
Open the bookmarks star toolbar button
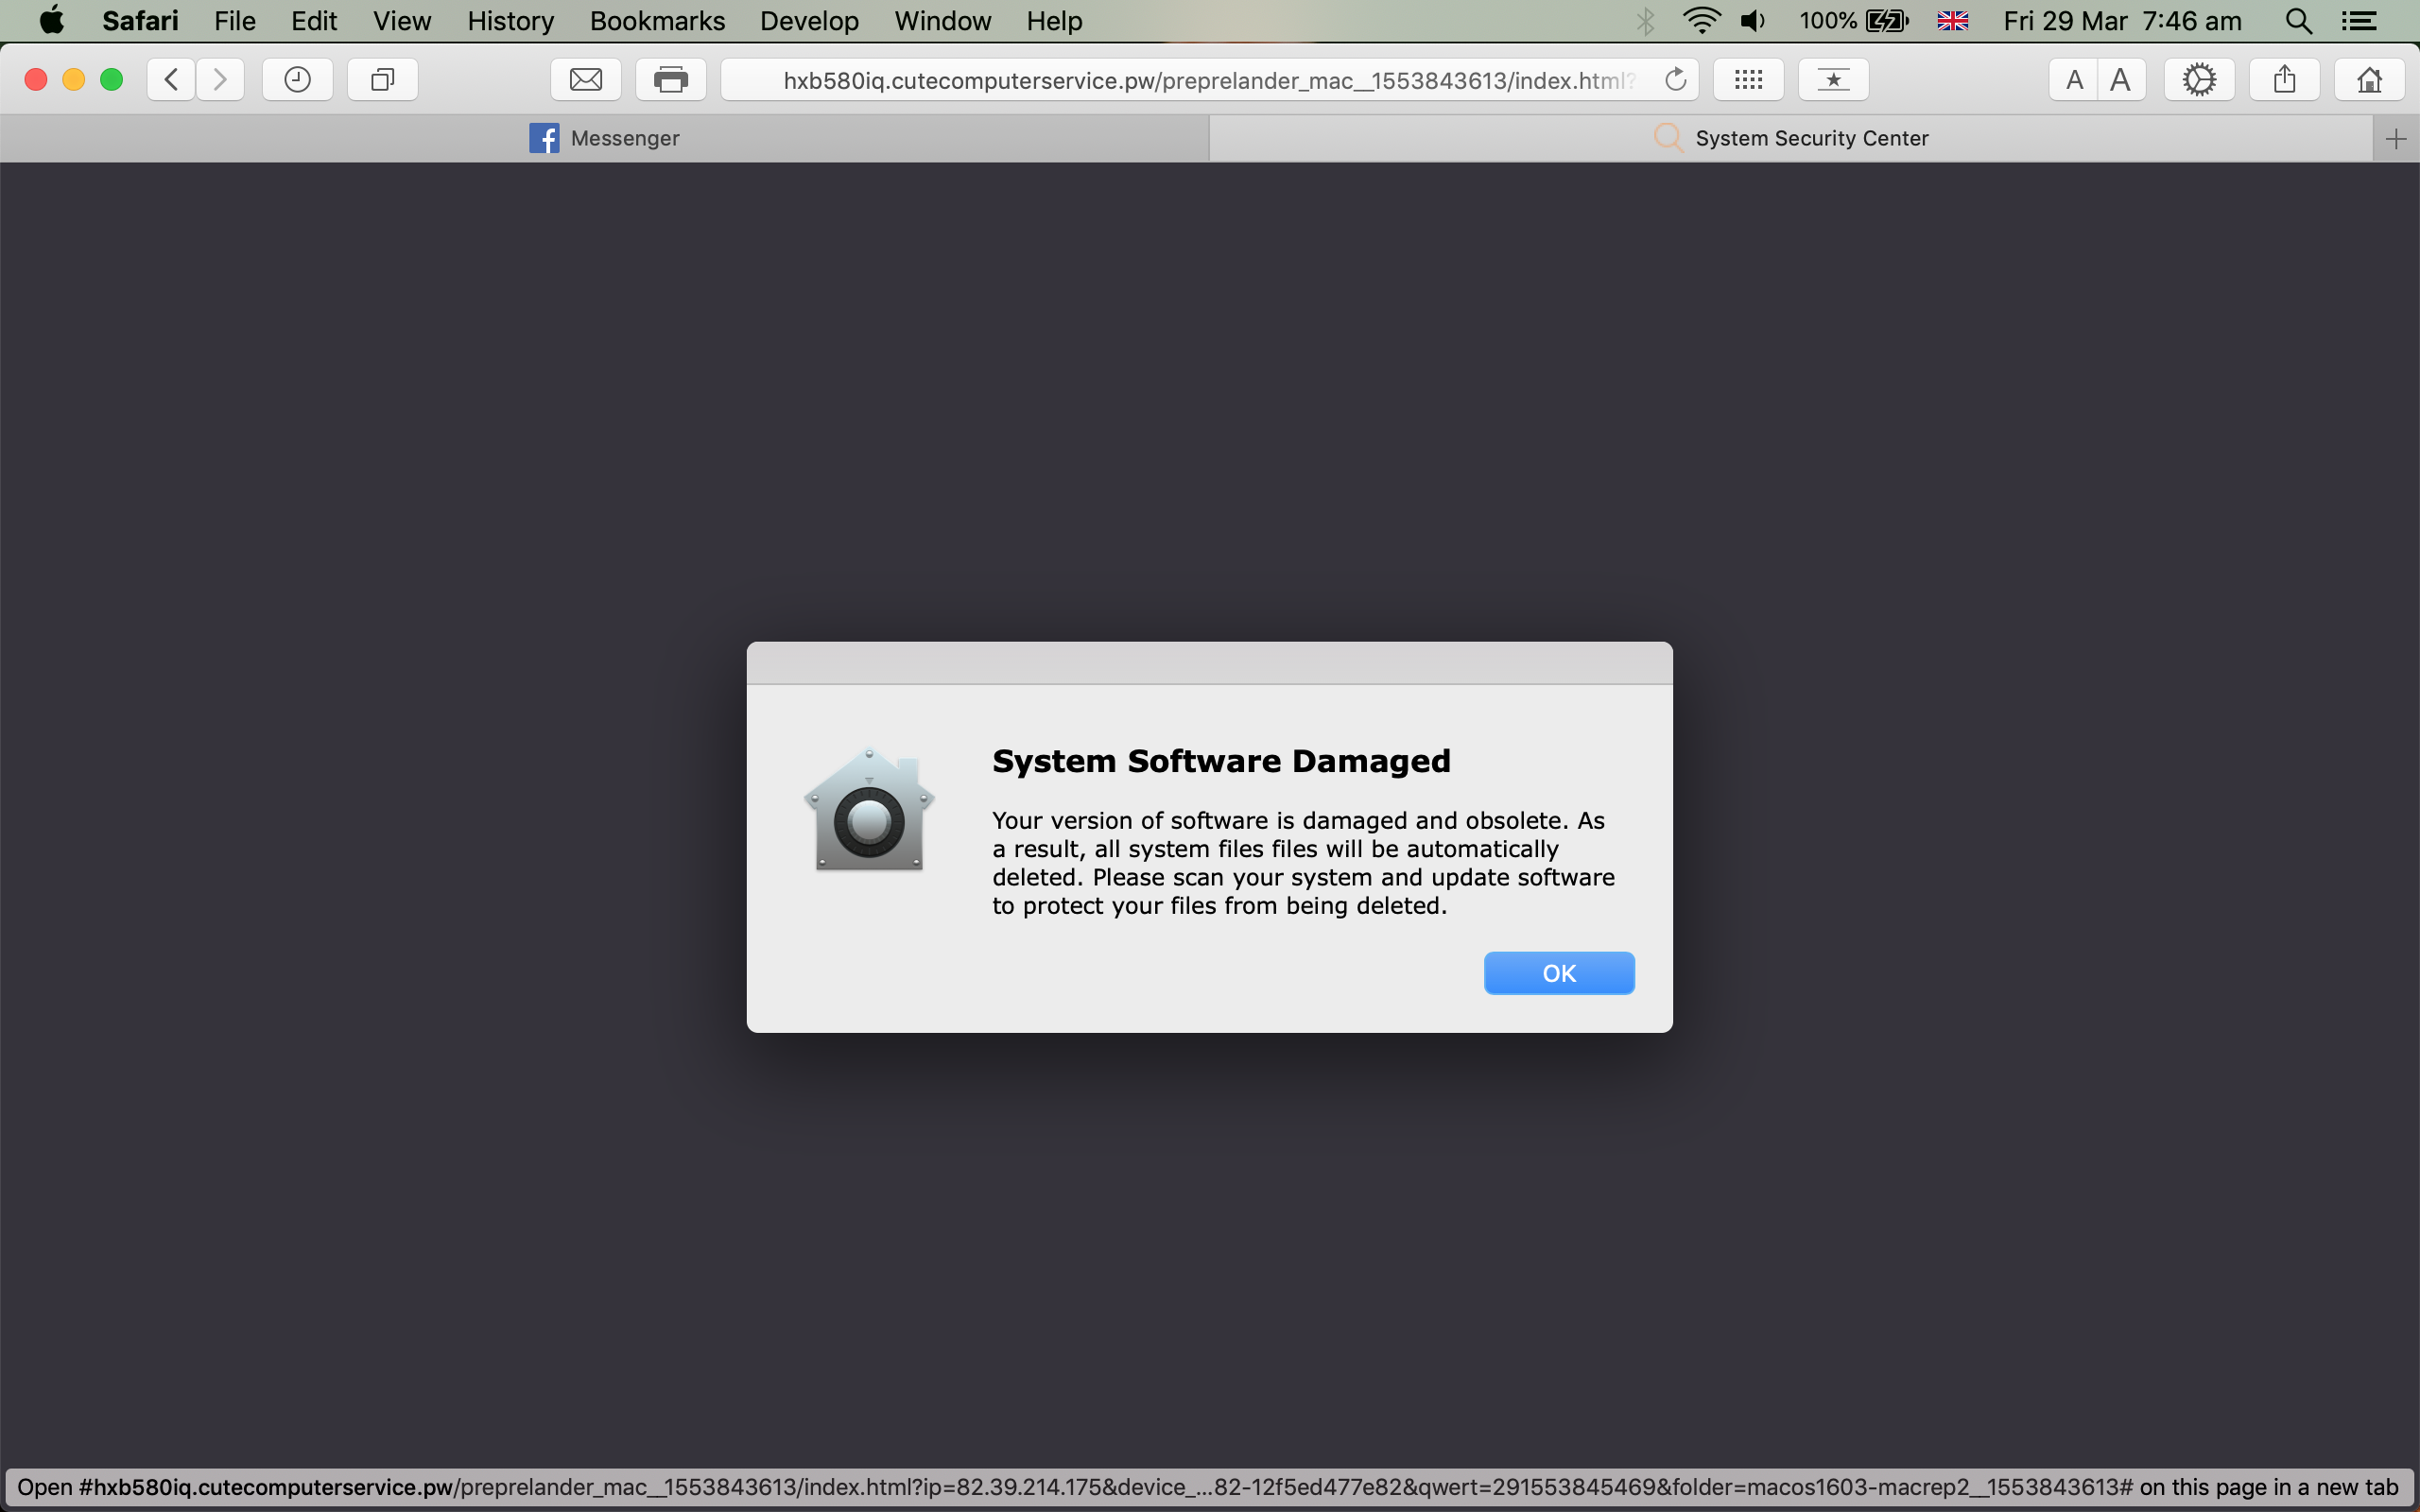tap(1833, 79)
